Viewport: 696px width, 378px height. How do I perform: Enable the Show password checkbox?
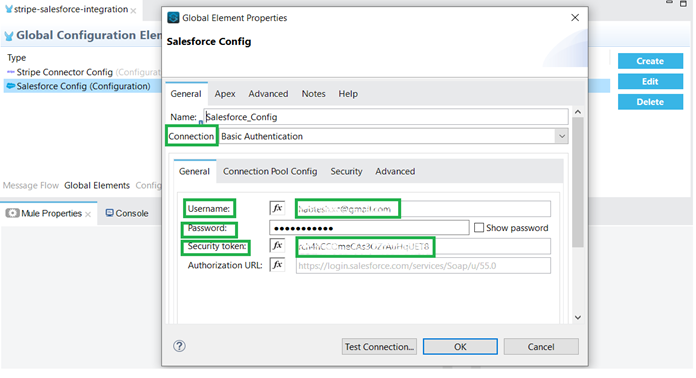478,228
